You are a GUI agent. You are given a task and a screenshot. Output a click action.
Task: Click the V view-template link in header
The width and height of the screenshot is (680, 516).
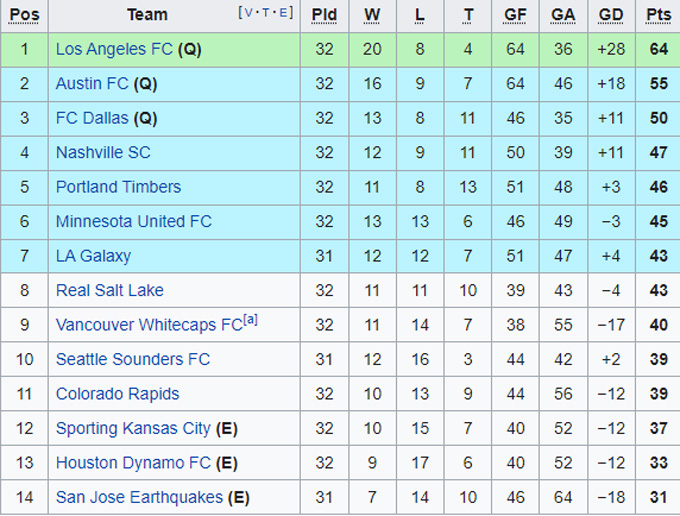[x=247, y=13]
